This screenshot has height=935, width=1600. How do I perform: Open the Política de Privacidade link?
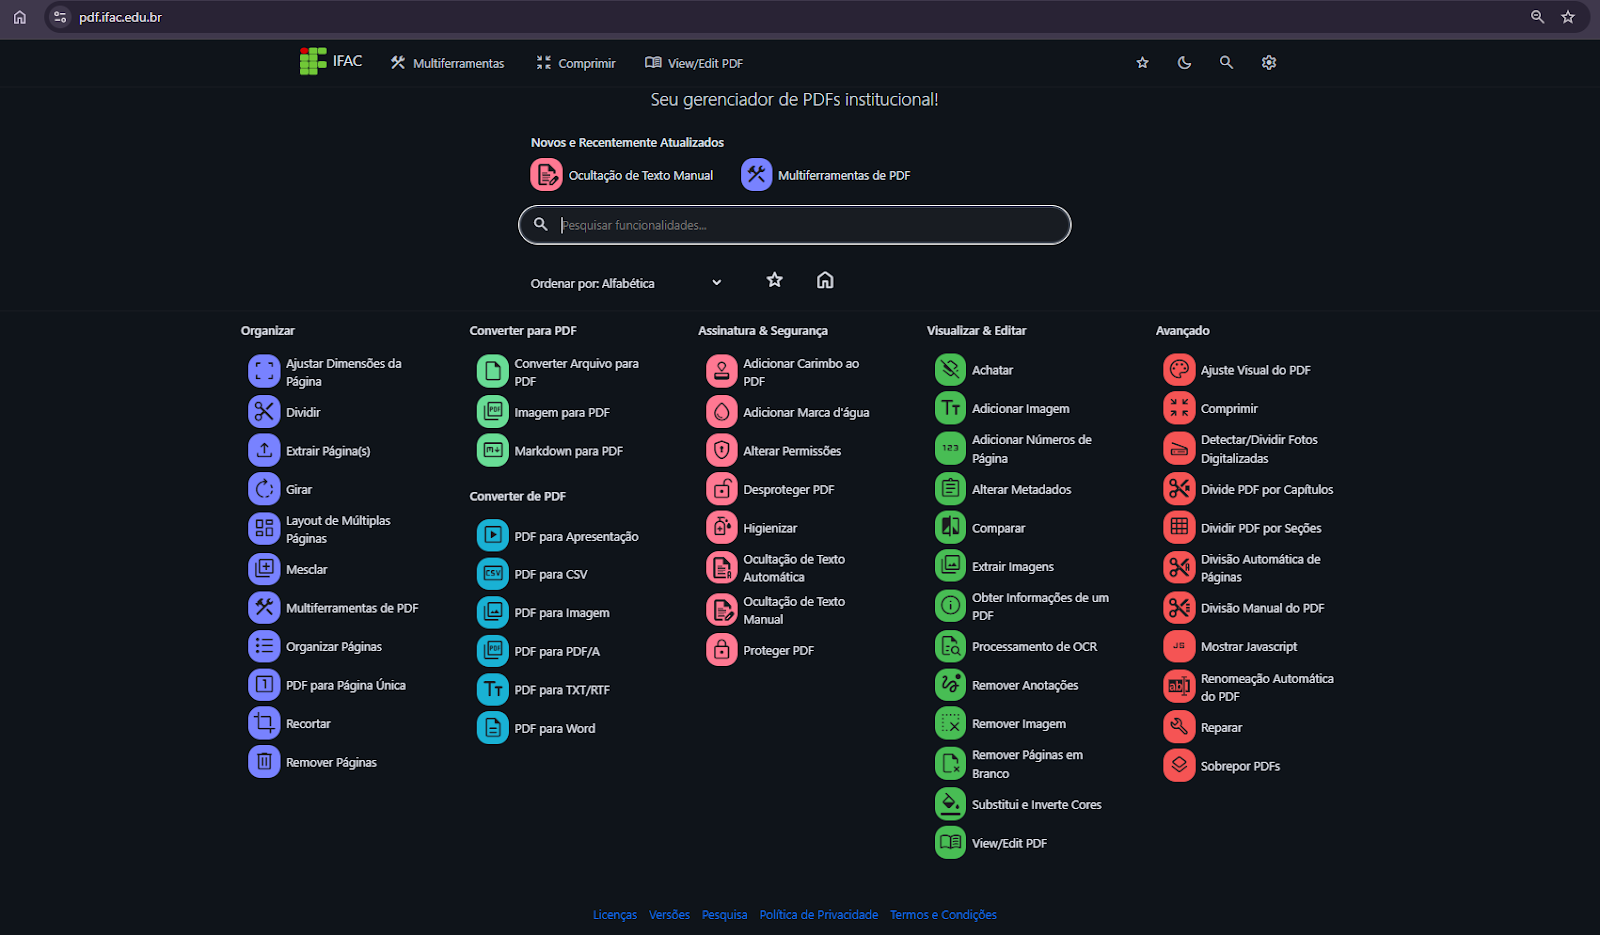tap(818, 915)
